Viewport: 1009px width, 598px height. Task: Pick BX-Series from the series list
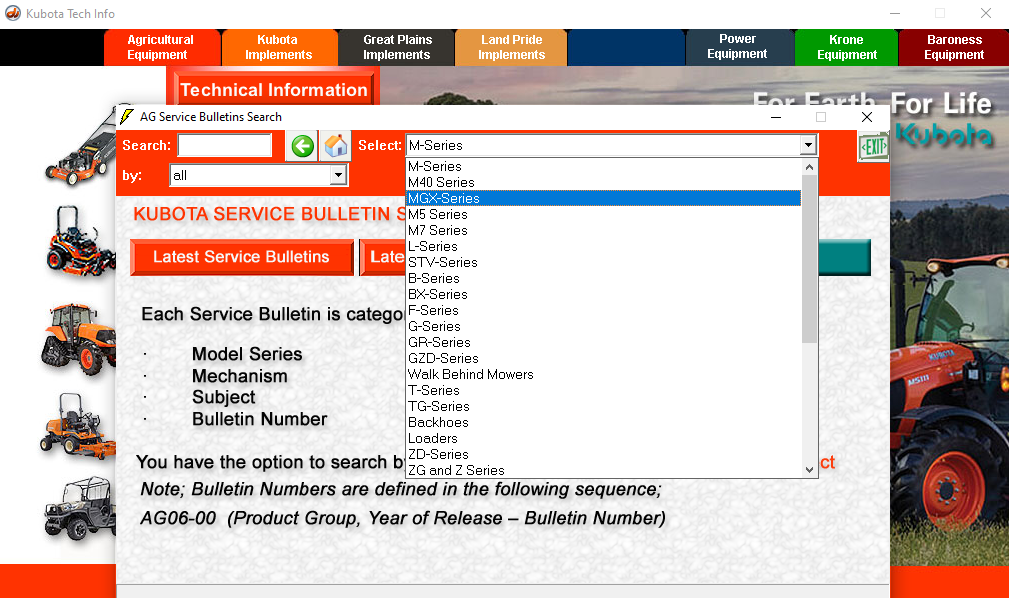pos(437,294)
